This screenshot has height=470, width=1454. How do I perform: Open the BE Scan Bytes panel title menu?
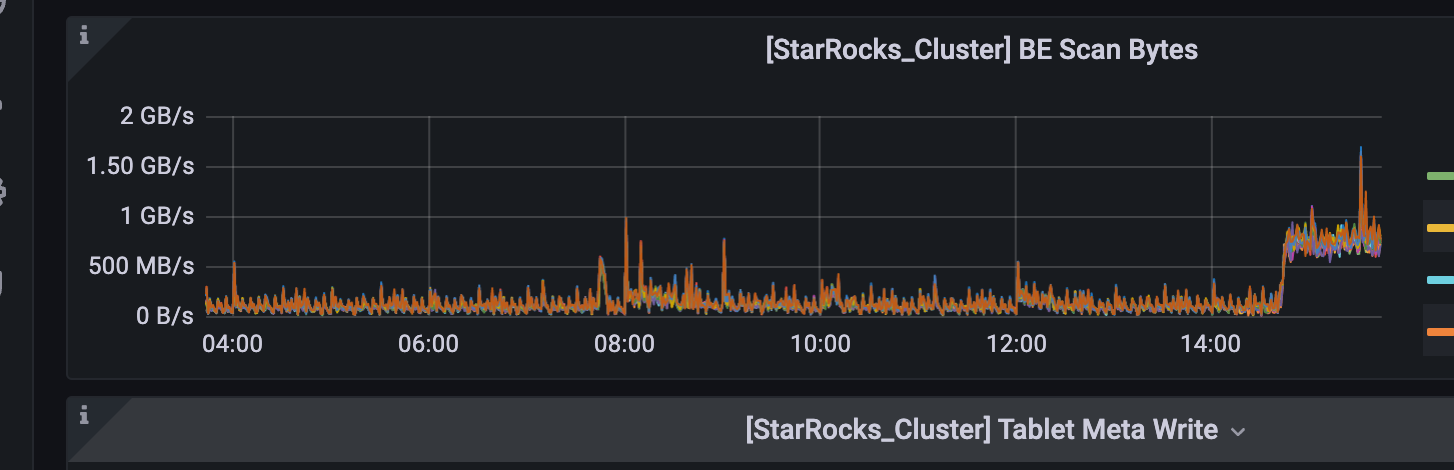tap(981, 50)
